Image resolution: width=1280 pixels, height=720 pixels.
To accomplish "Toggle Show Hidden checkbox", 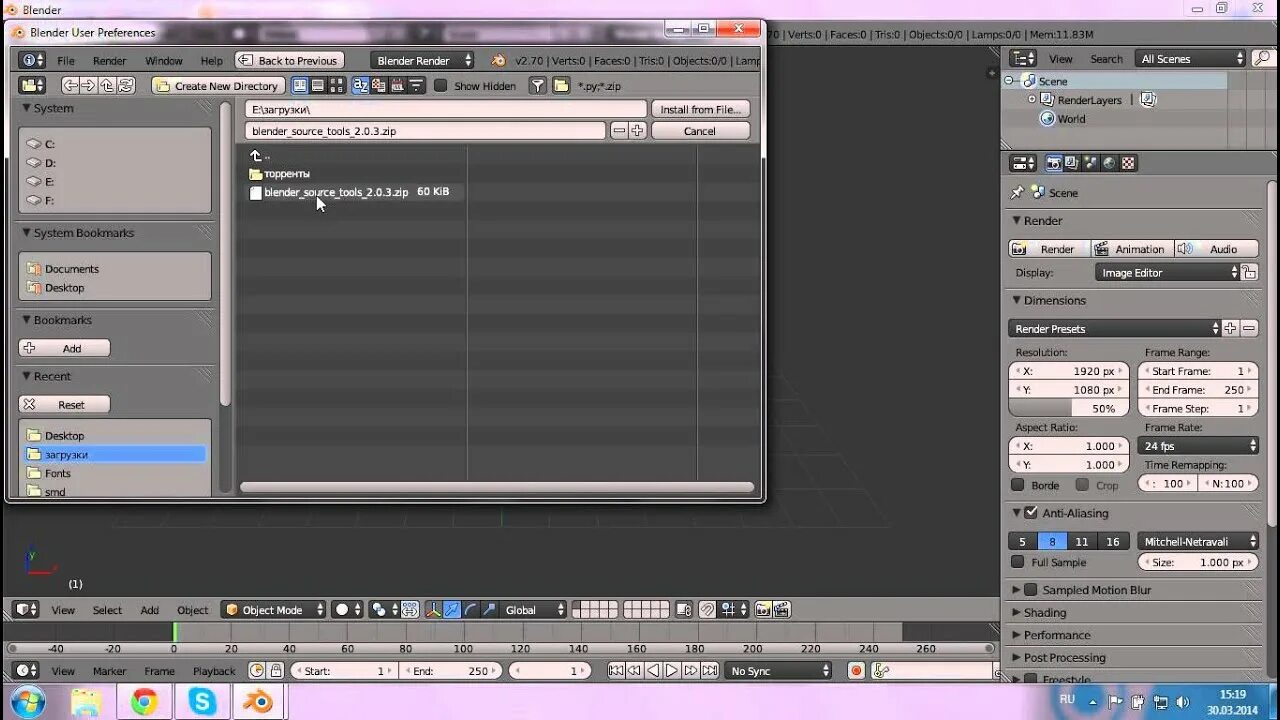I will [x=441, y=86].
